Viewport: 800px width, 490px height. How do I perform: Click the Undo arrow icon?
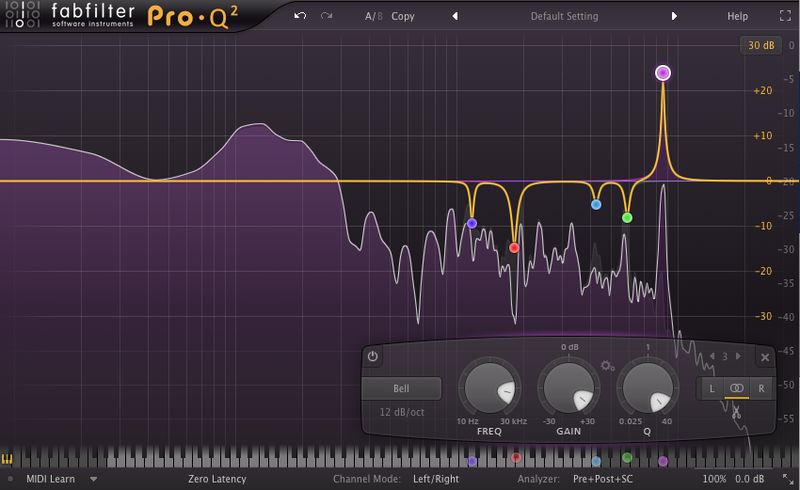(300, 17)
